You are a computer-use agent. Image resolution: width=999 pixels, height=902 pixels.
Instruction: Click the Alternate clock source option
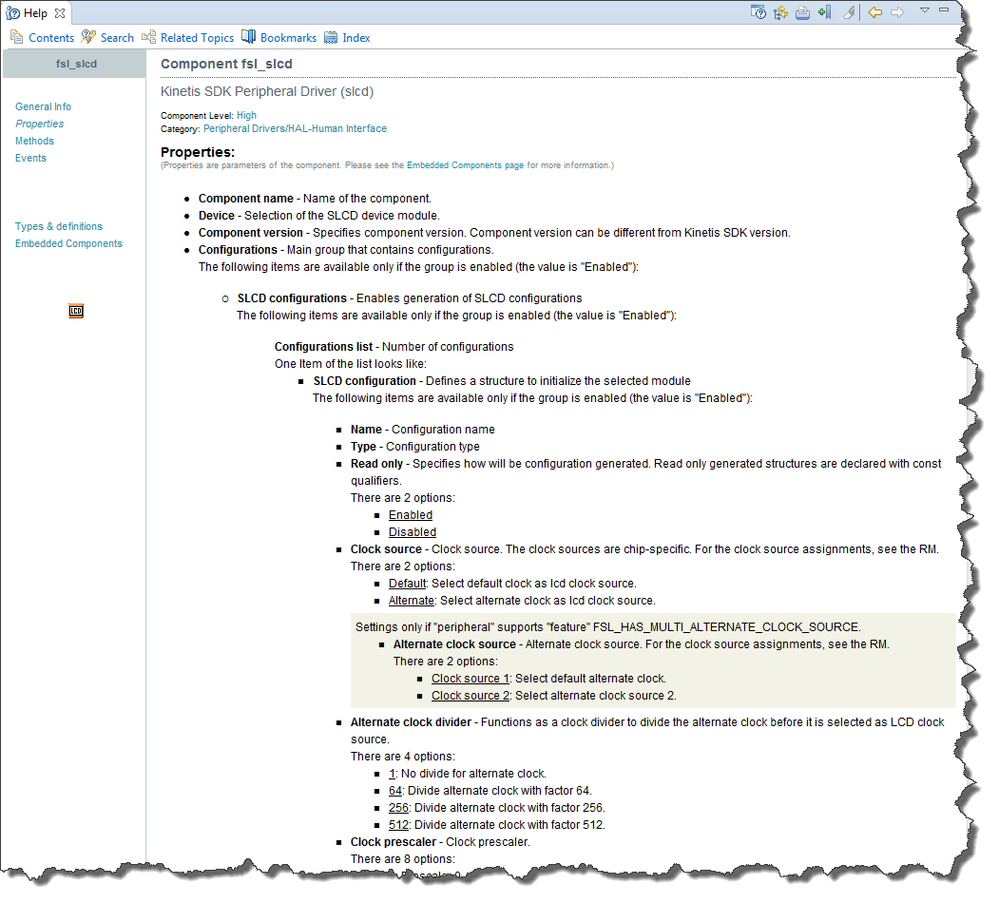coord(411,601)
